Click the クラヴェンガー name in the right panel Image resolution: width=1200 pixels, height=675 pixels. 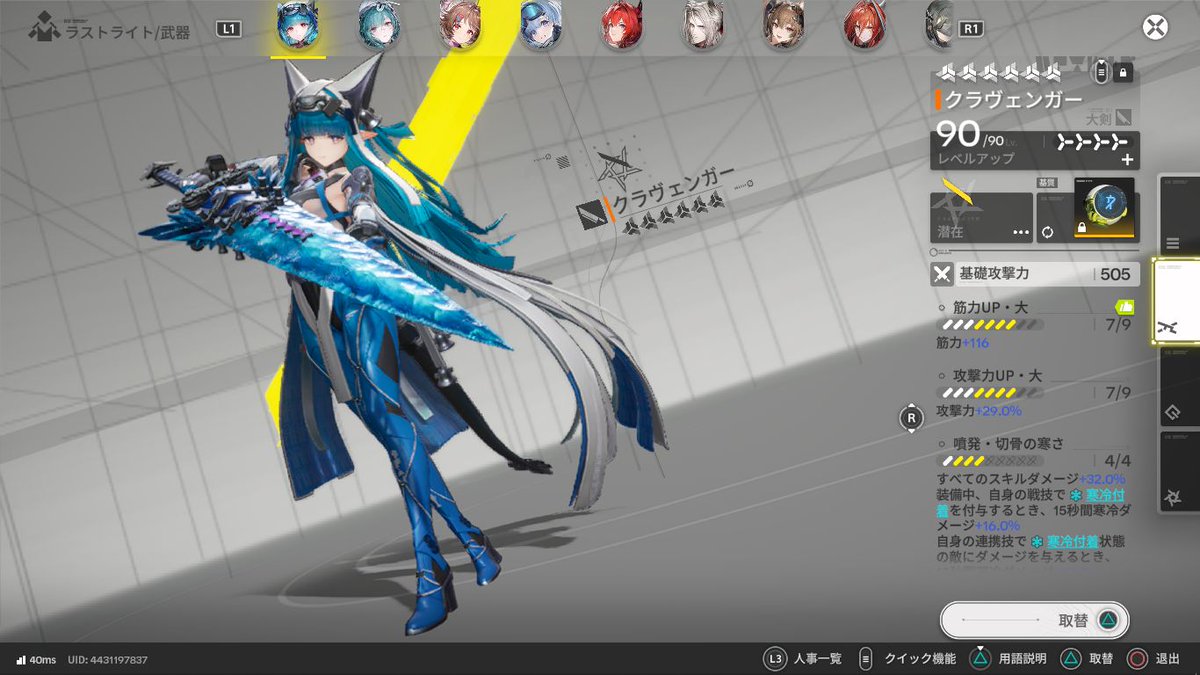pyautogui.click(x=1013, y=100)
